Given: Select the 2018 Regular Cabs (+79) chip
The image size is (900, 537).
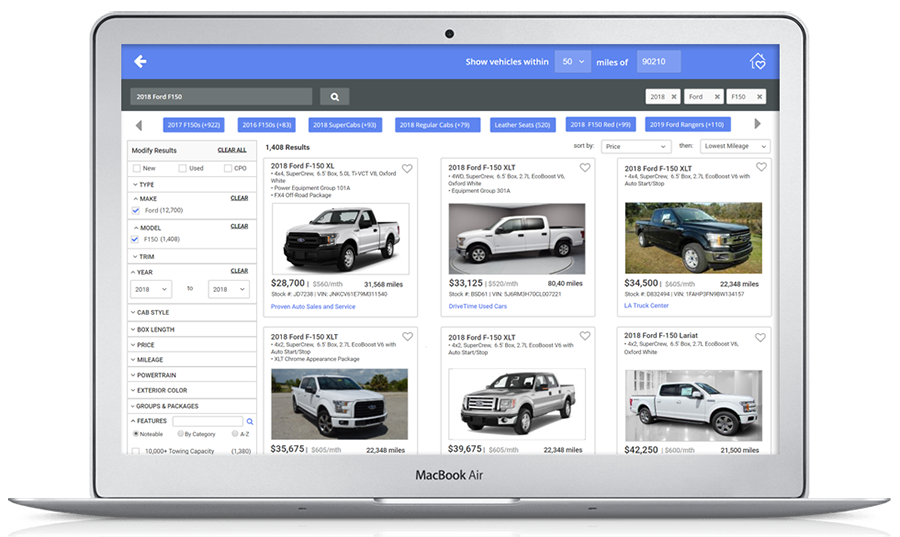Looking at the screenshot, I should (x=437, y=125).
